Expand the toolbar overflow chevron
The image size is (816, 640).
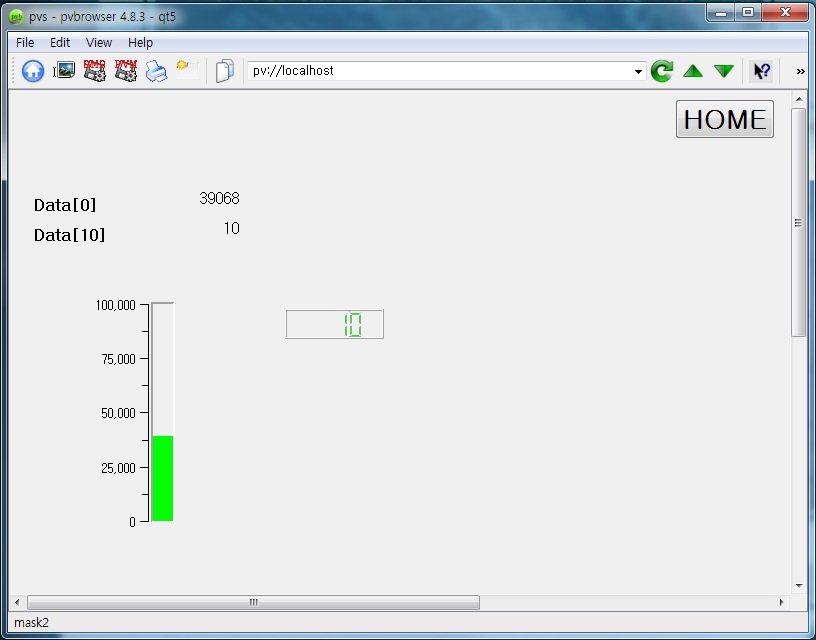pos(799,70)
